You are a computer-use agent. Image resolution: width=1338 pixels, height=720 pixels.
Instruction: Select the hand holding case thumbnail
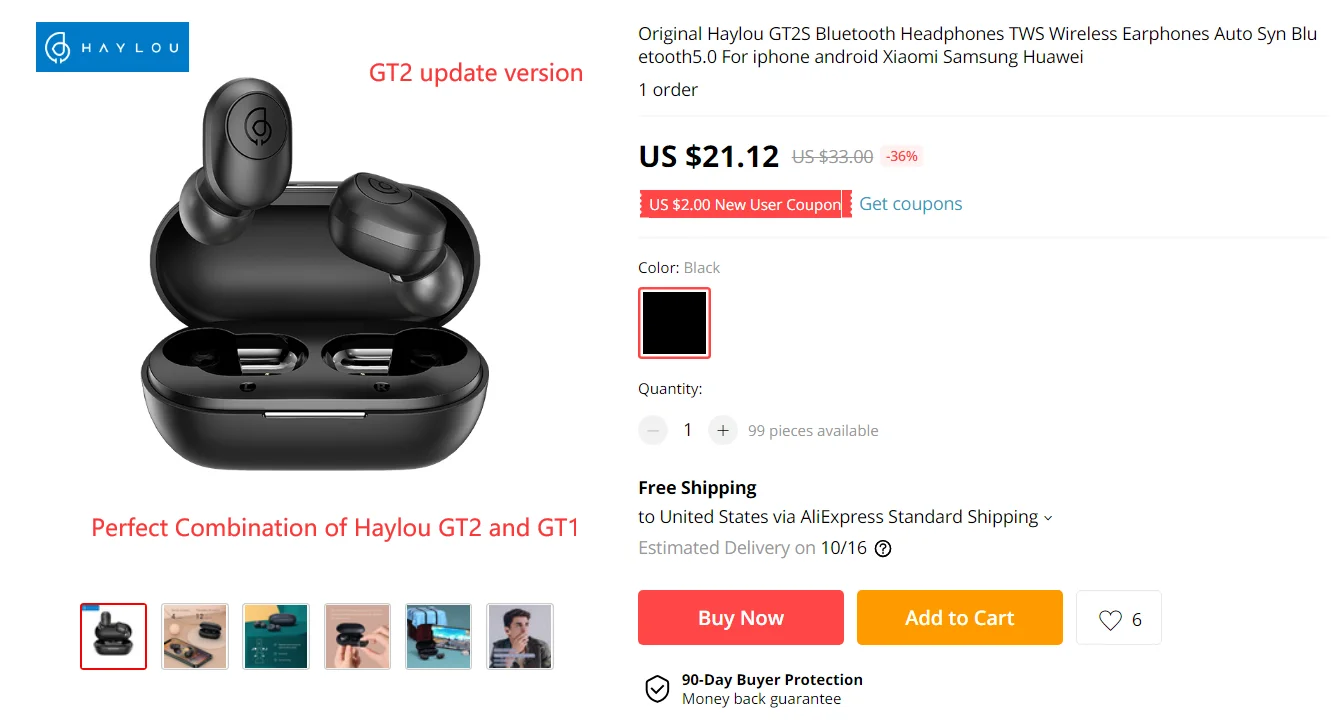[357, 636]
